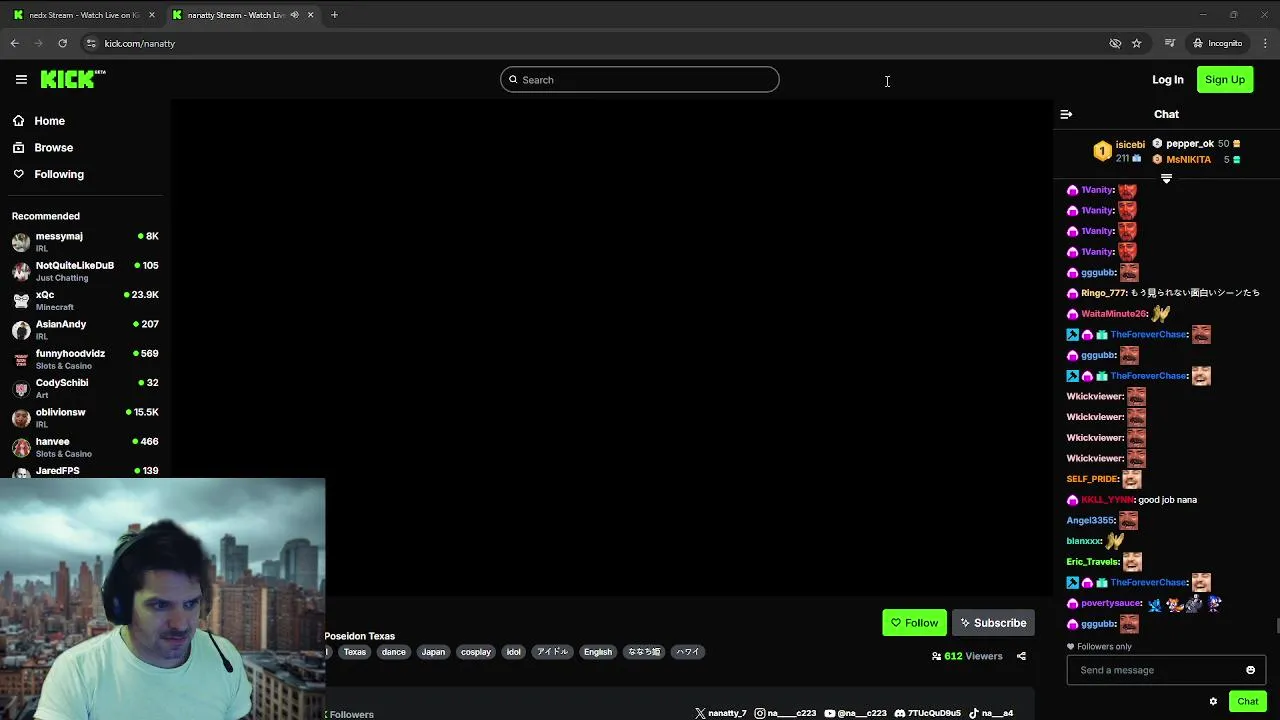Viewport: 1280px width, 720px height.
Task: Select the dance tag
Action: (x=394, y=652)
